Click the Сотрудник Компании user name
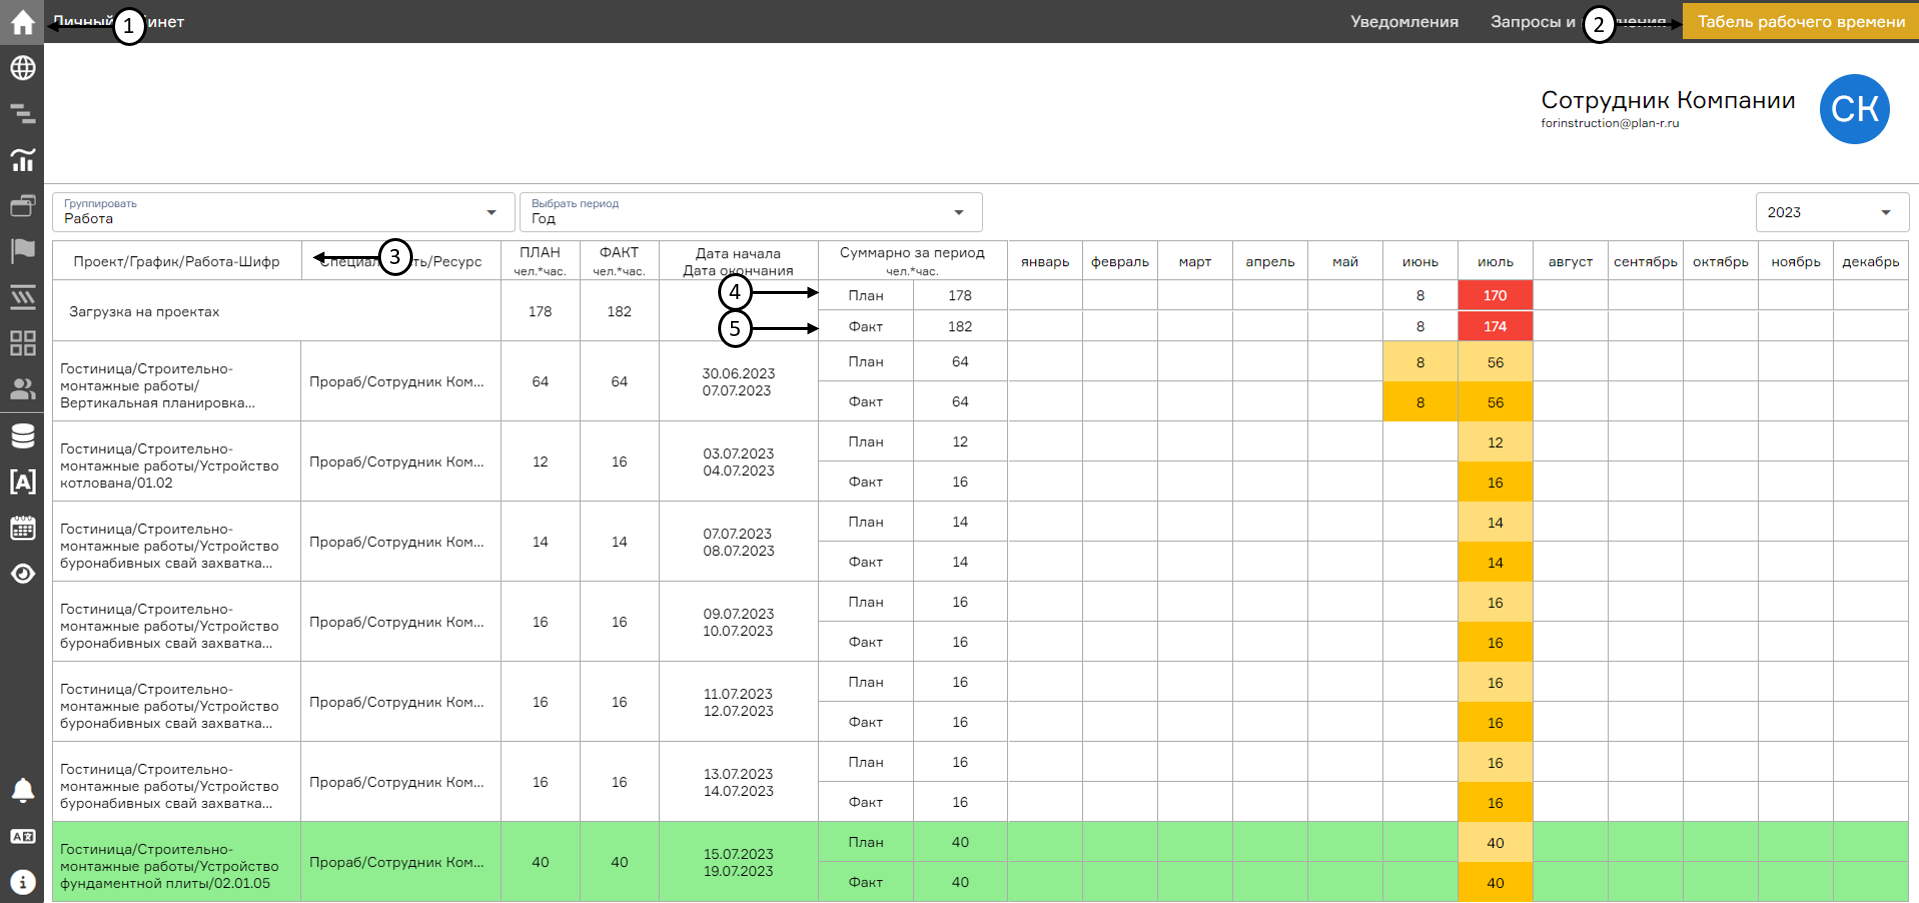 point(1668,100)
